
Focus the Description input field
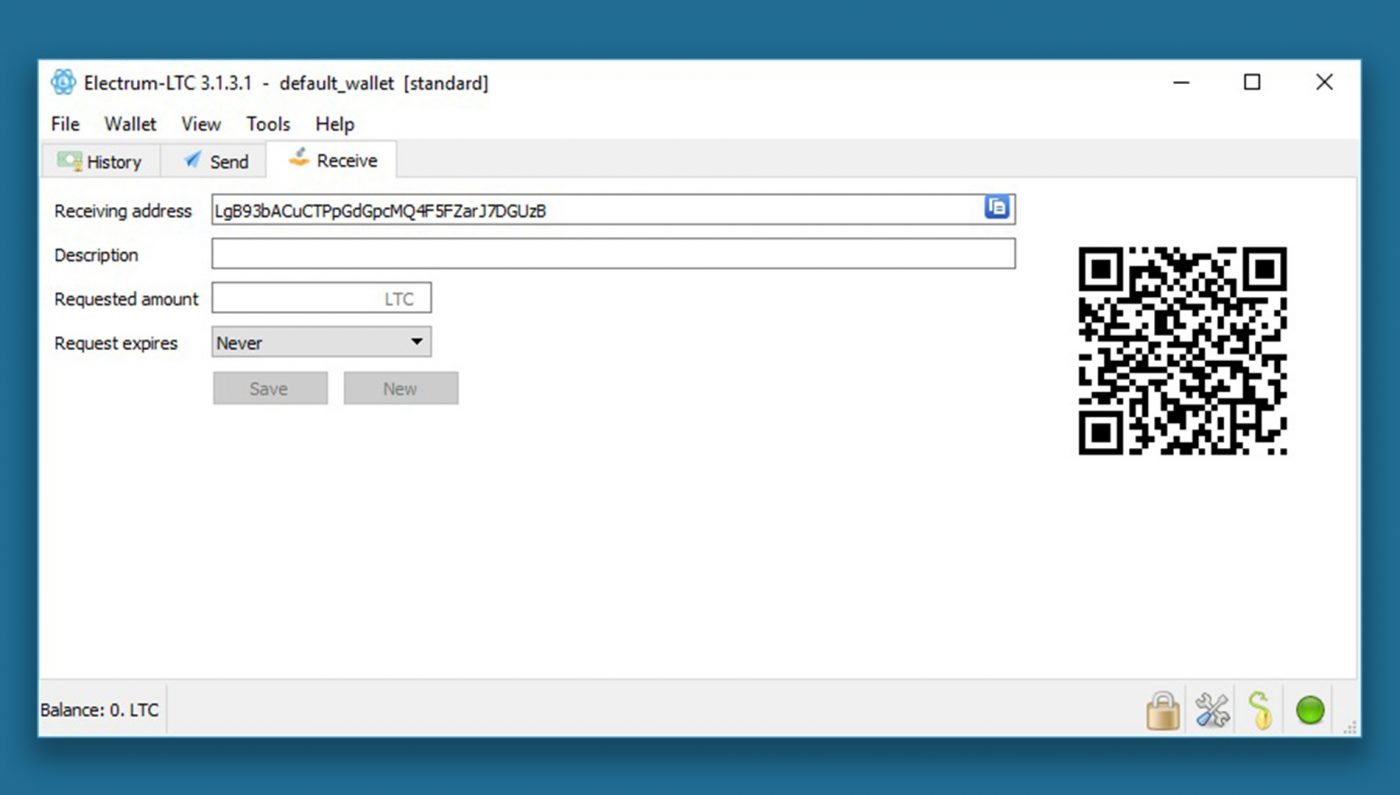613,253
